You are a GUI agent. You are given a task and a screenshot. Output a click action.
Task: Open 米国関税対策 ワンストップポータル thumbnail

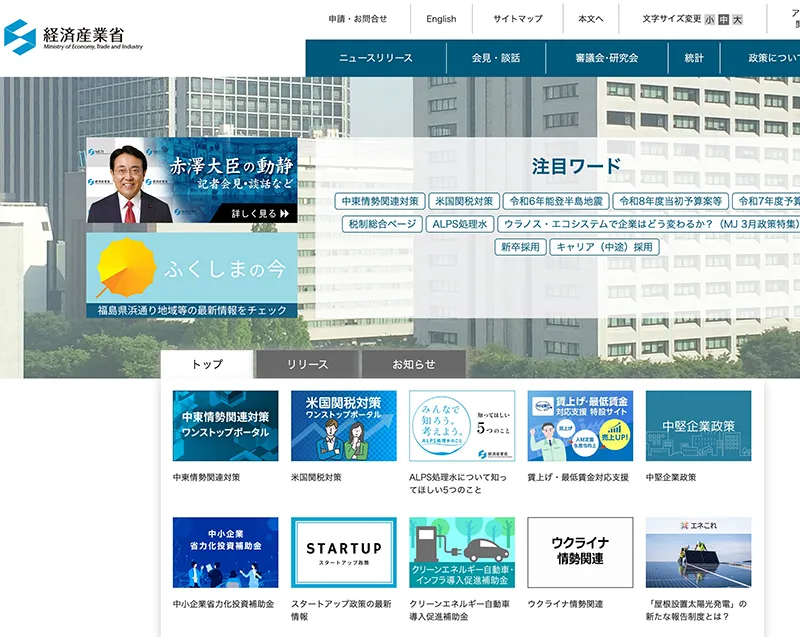click(344, 426)
